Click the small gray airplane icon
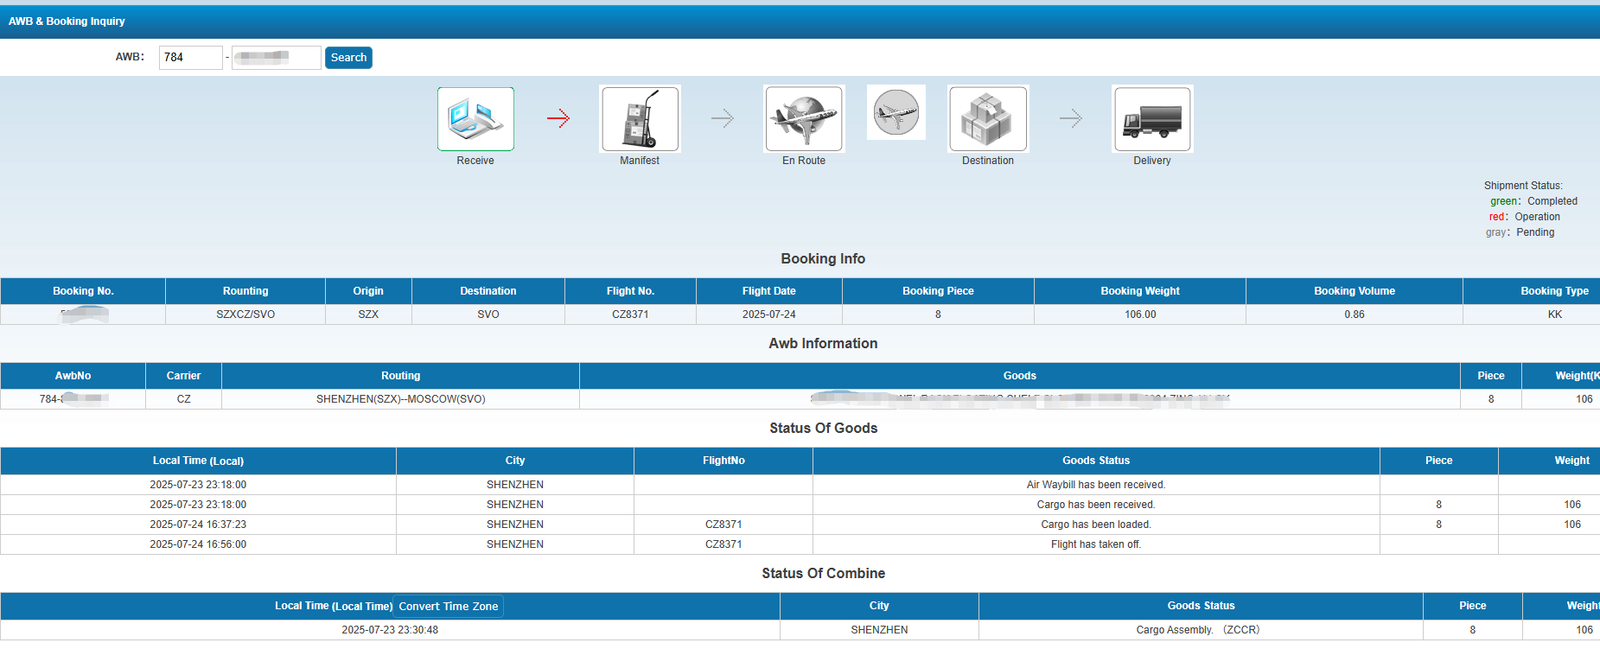 (x=895, y=112)
